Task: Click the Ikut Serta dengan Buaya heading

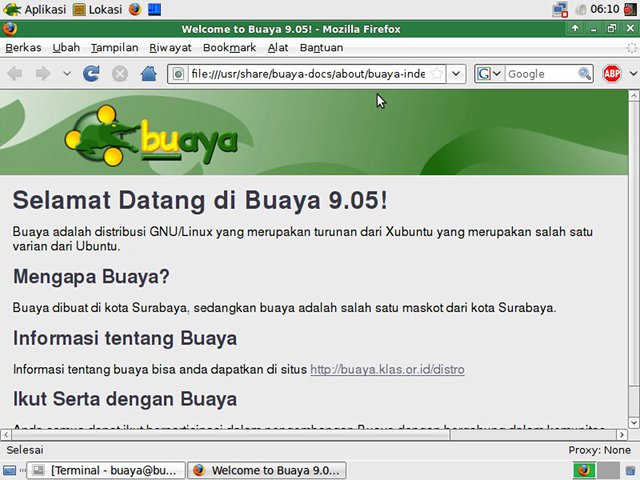Action: 125,399
